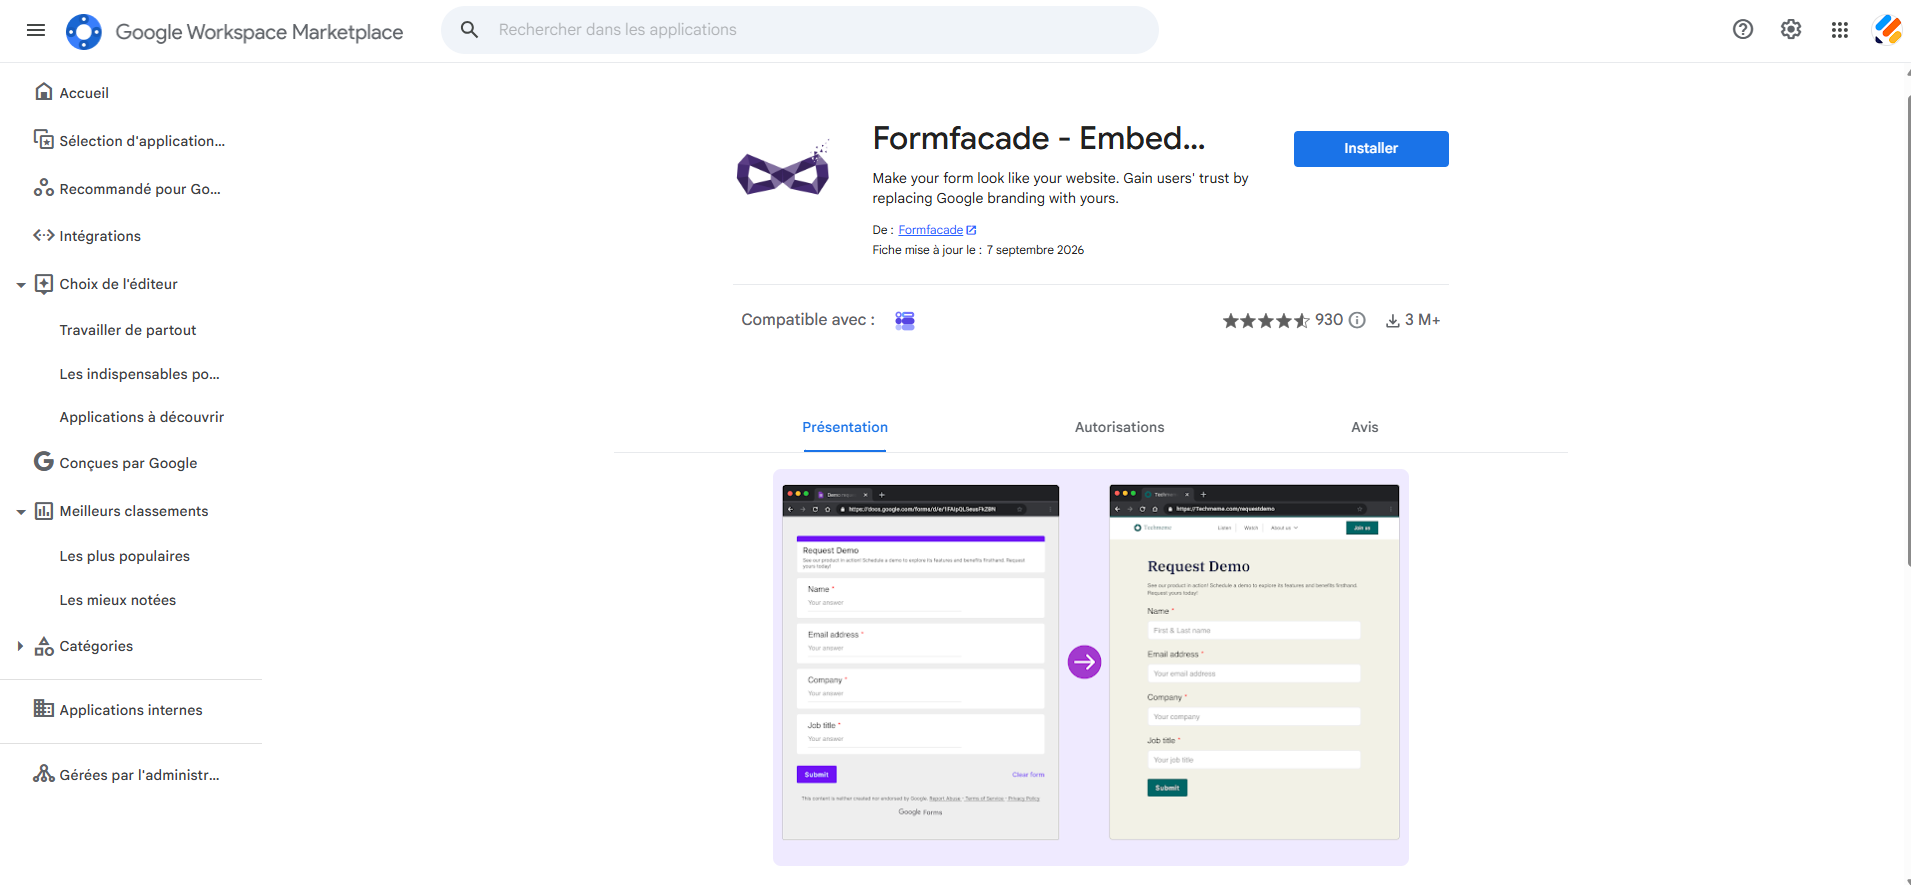Screen dimensions: 1911x885
Task: Open Intégrations page
Action: tap(100, 236)
